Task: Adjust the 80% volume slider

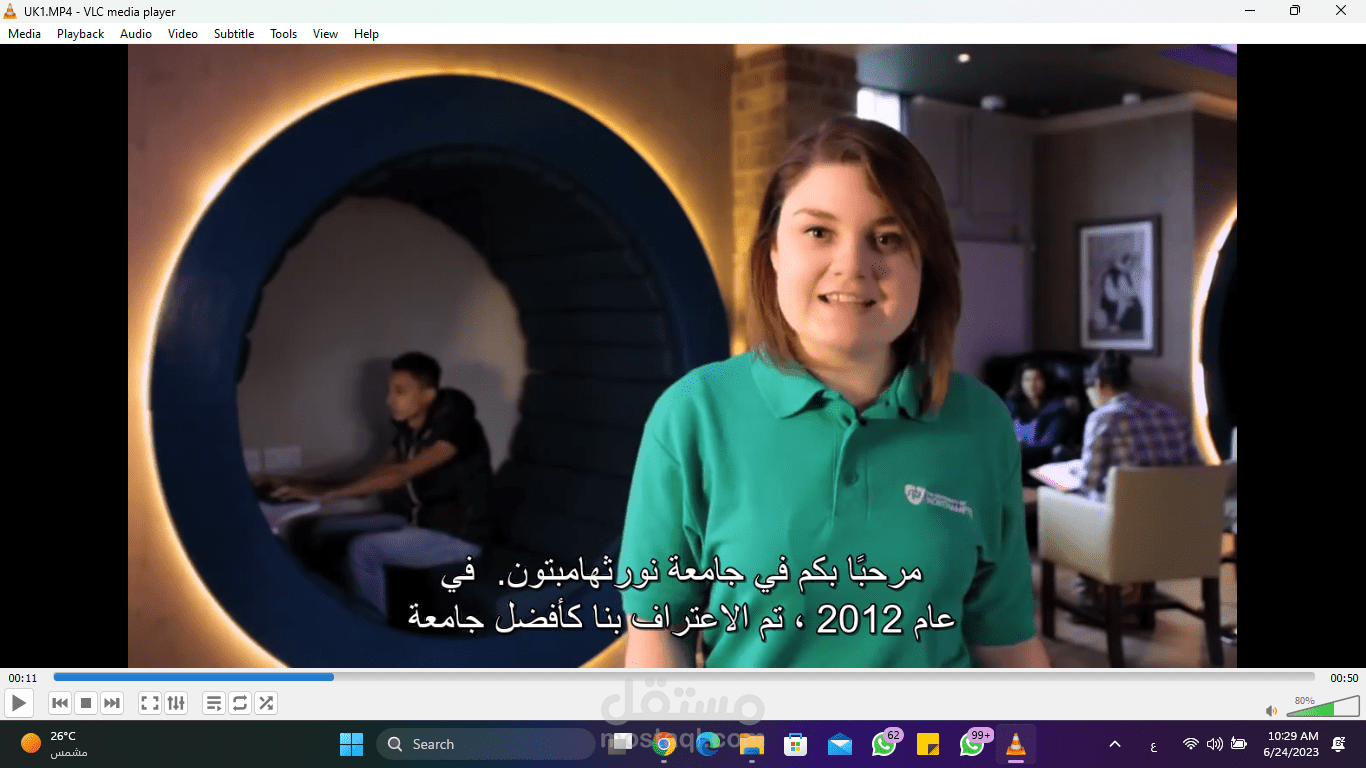Action: pyautogui.click(x=1323, y=708)
